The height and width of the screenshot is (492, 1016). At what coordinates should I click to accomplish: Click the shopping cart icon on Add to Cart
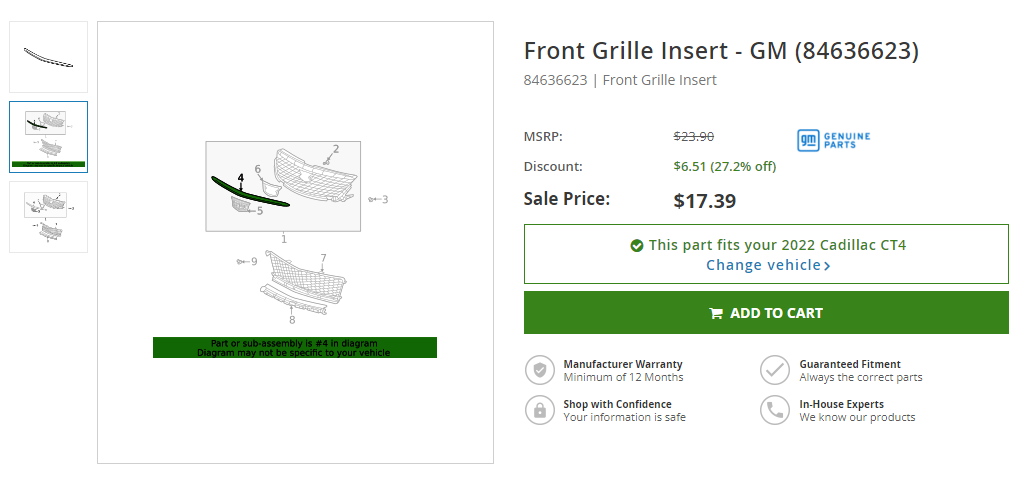(x=716, y=313)
